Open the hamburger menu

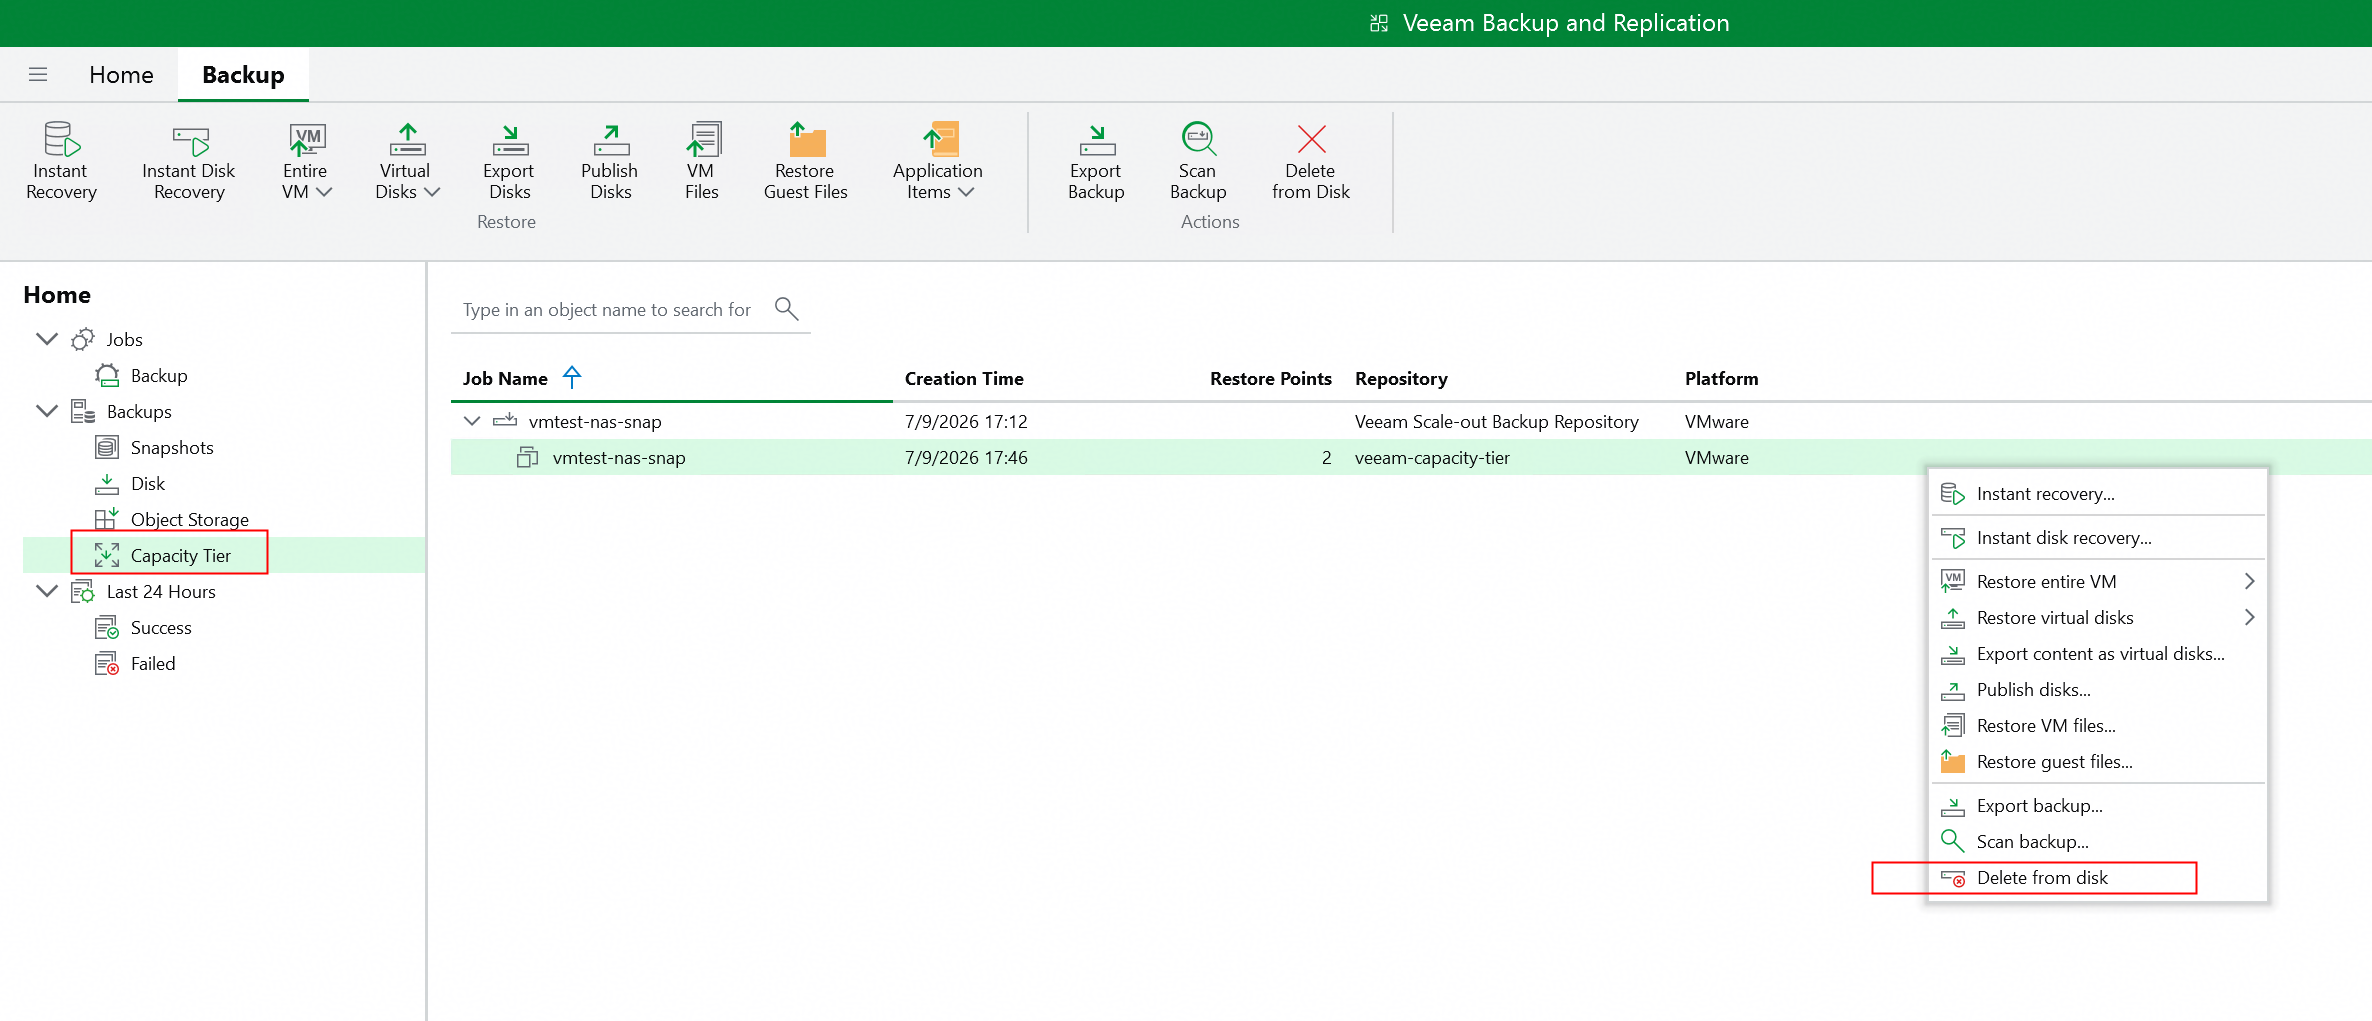click(x=38, y=74)
